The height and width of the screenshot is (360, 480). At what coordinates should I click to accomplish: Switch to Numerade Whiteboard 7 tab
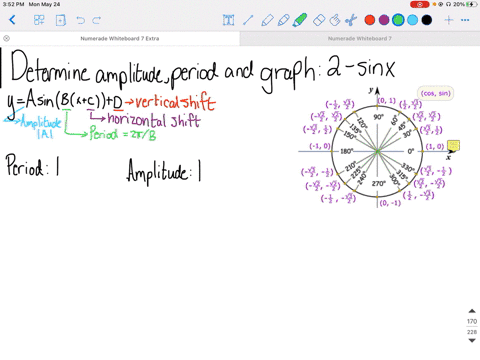pos(360,38)
